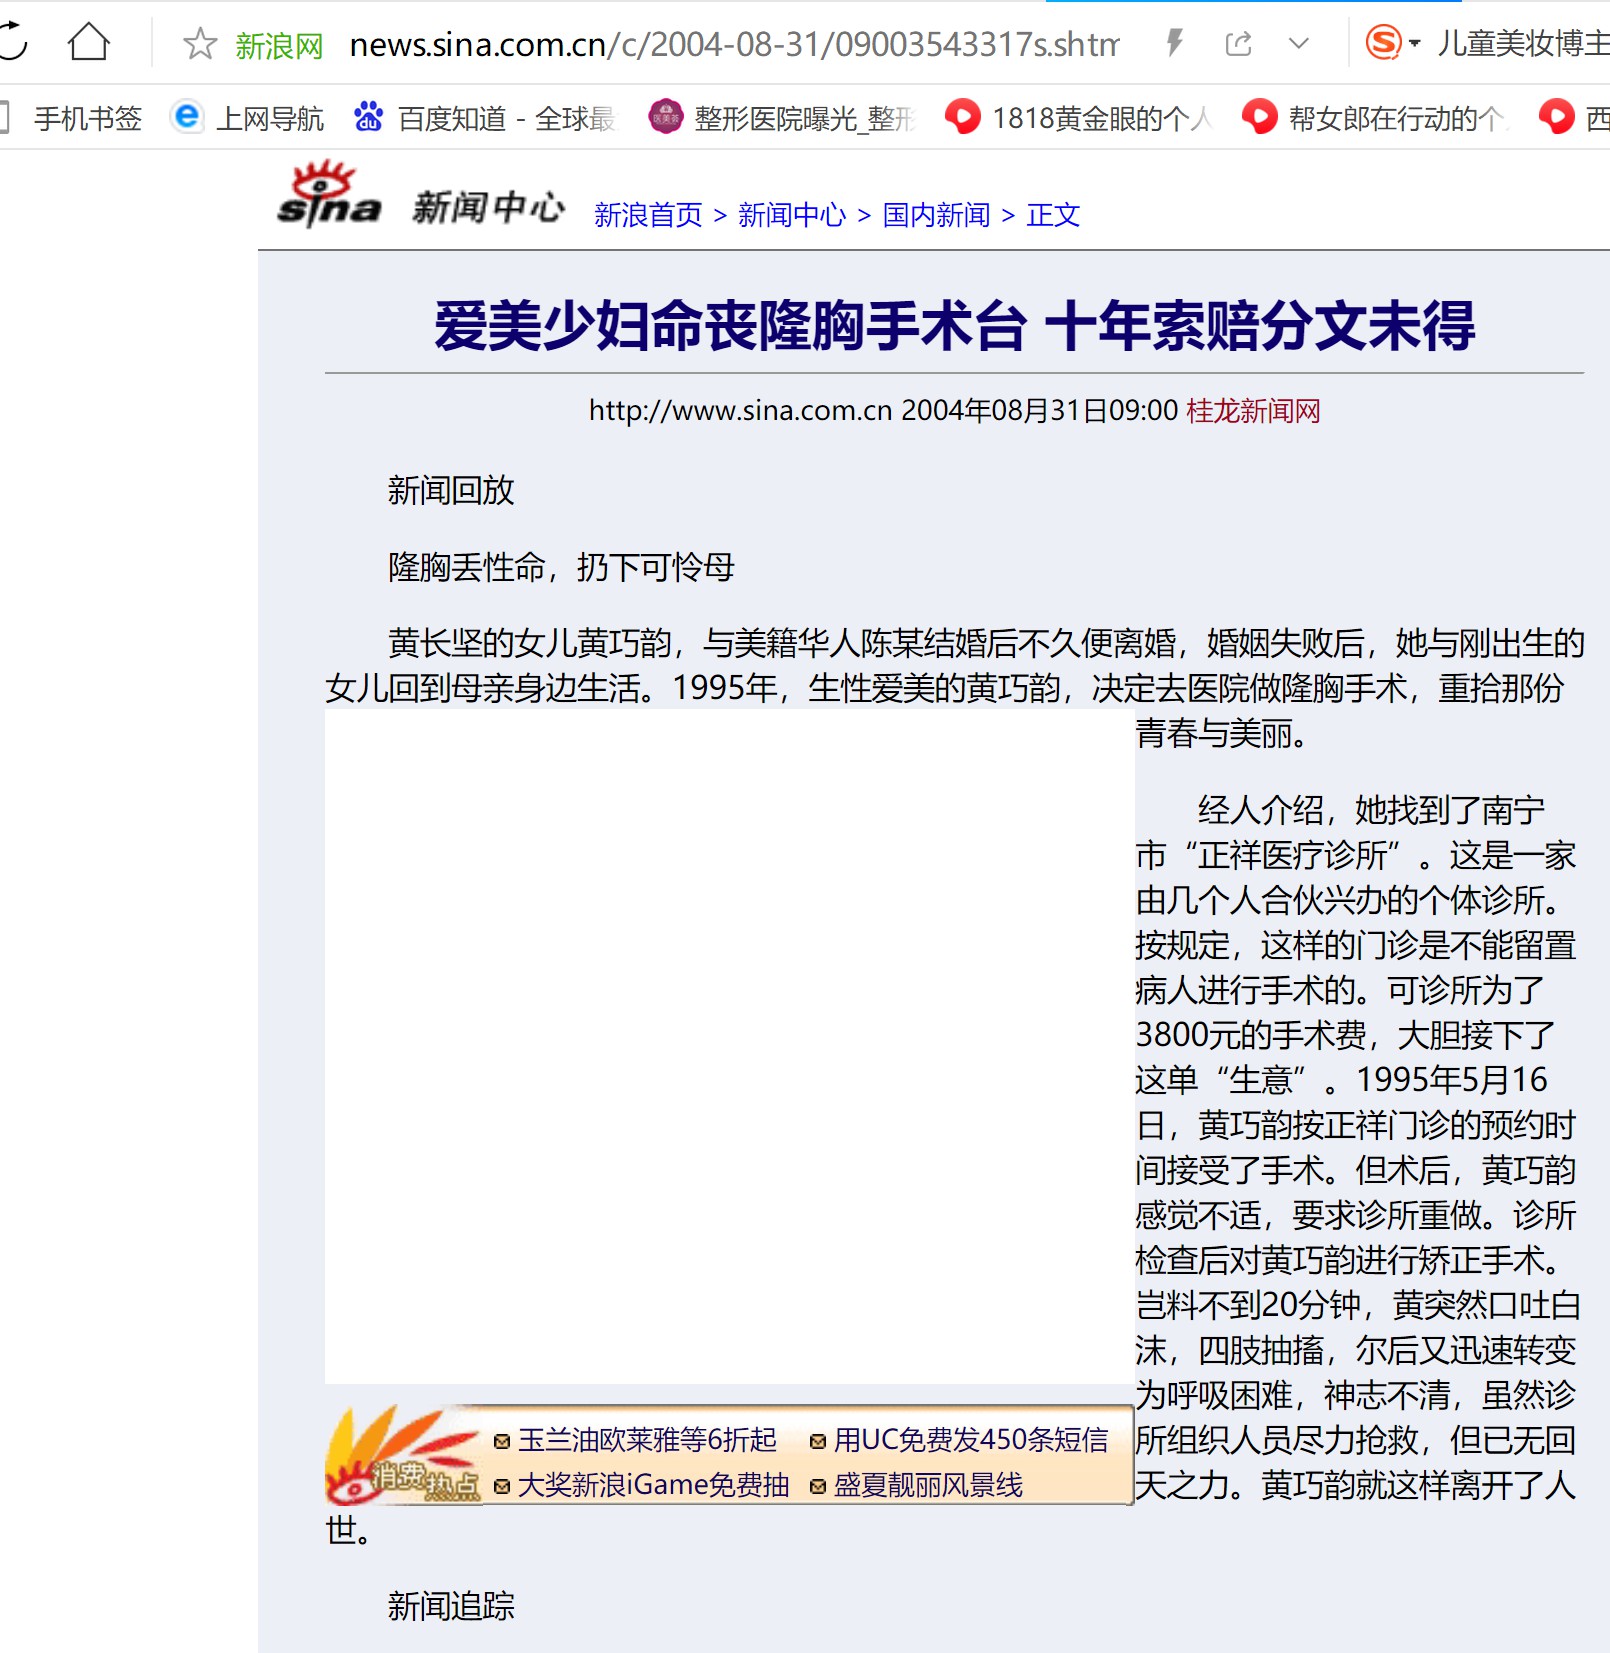Go to 新浪首页 breadcrumb link
This screenshot has width=1610, height=1653.
(648, 215)
